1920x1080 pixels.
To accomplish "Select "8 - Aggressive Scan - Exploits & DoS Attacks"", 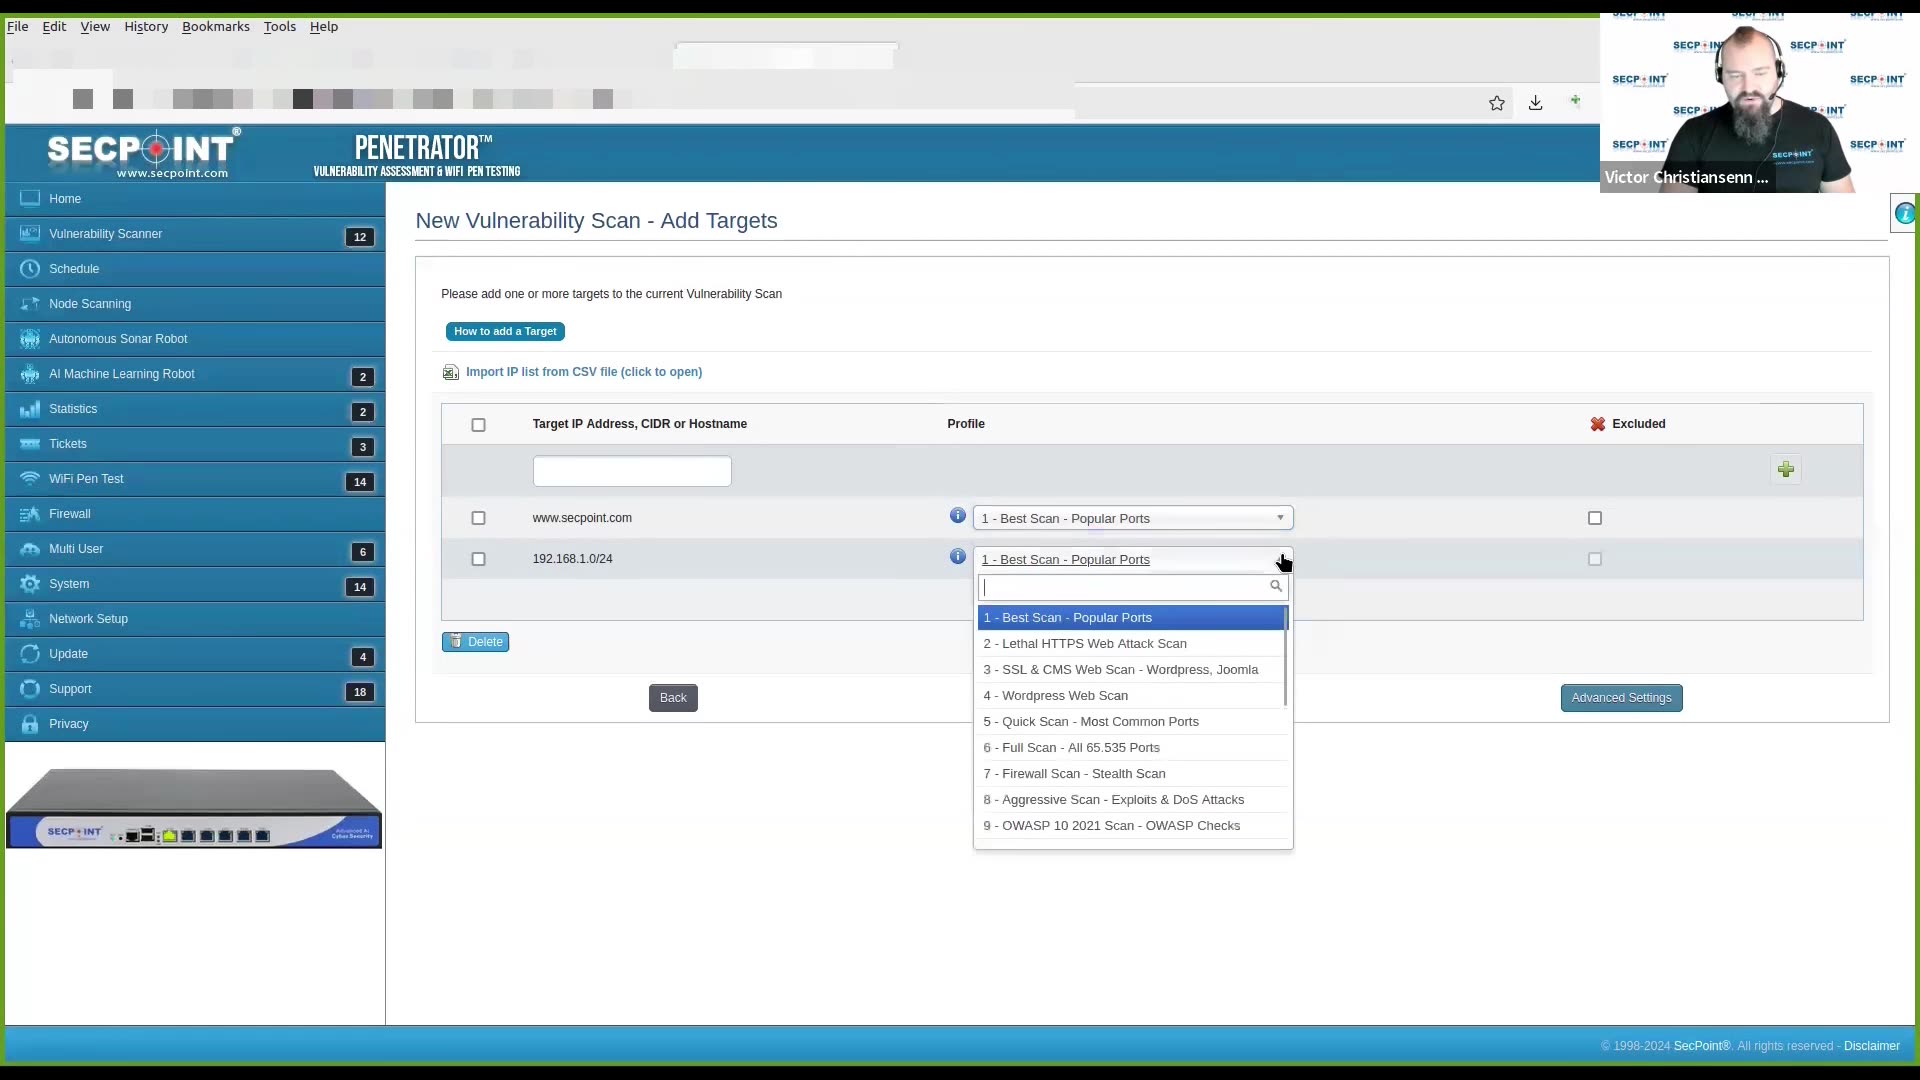I will pyautogui.click(x=1114, y=799).
